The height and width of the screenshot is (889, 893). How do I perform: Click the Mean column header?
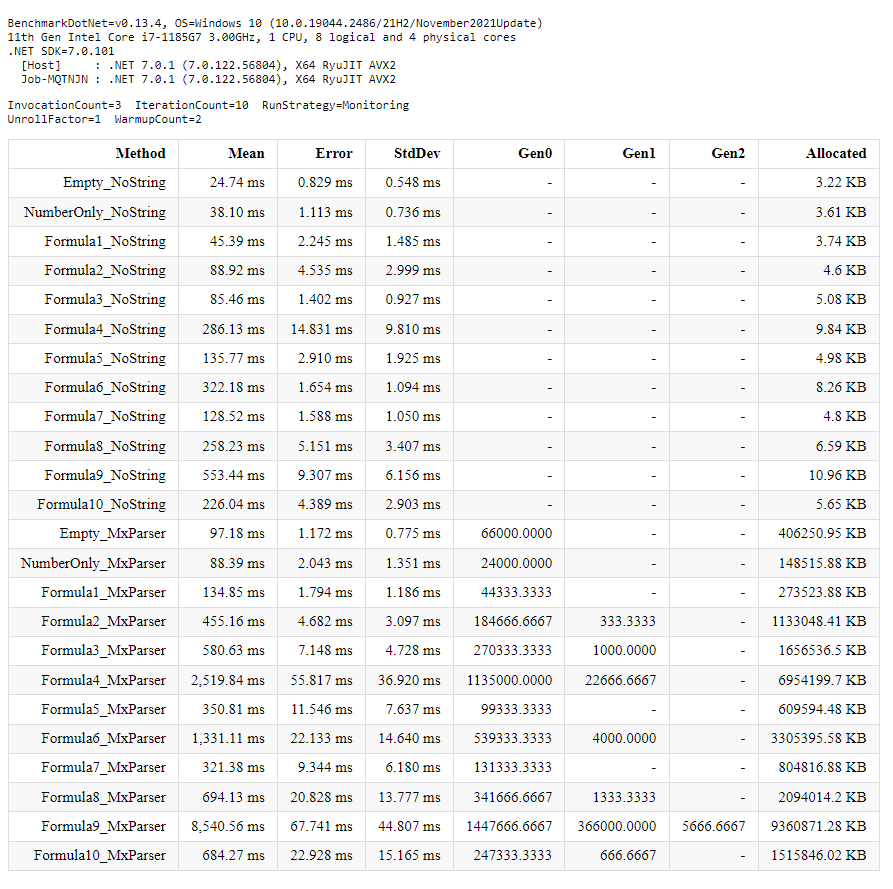[x=246, y=153]
